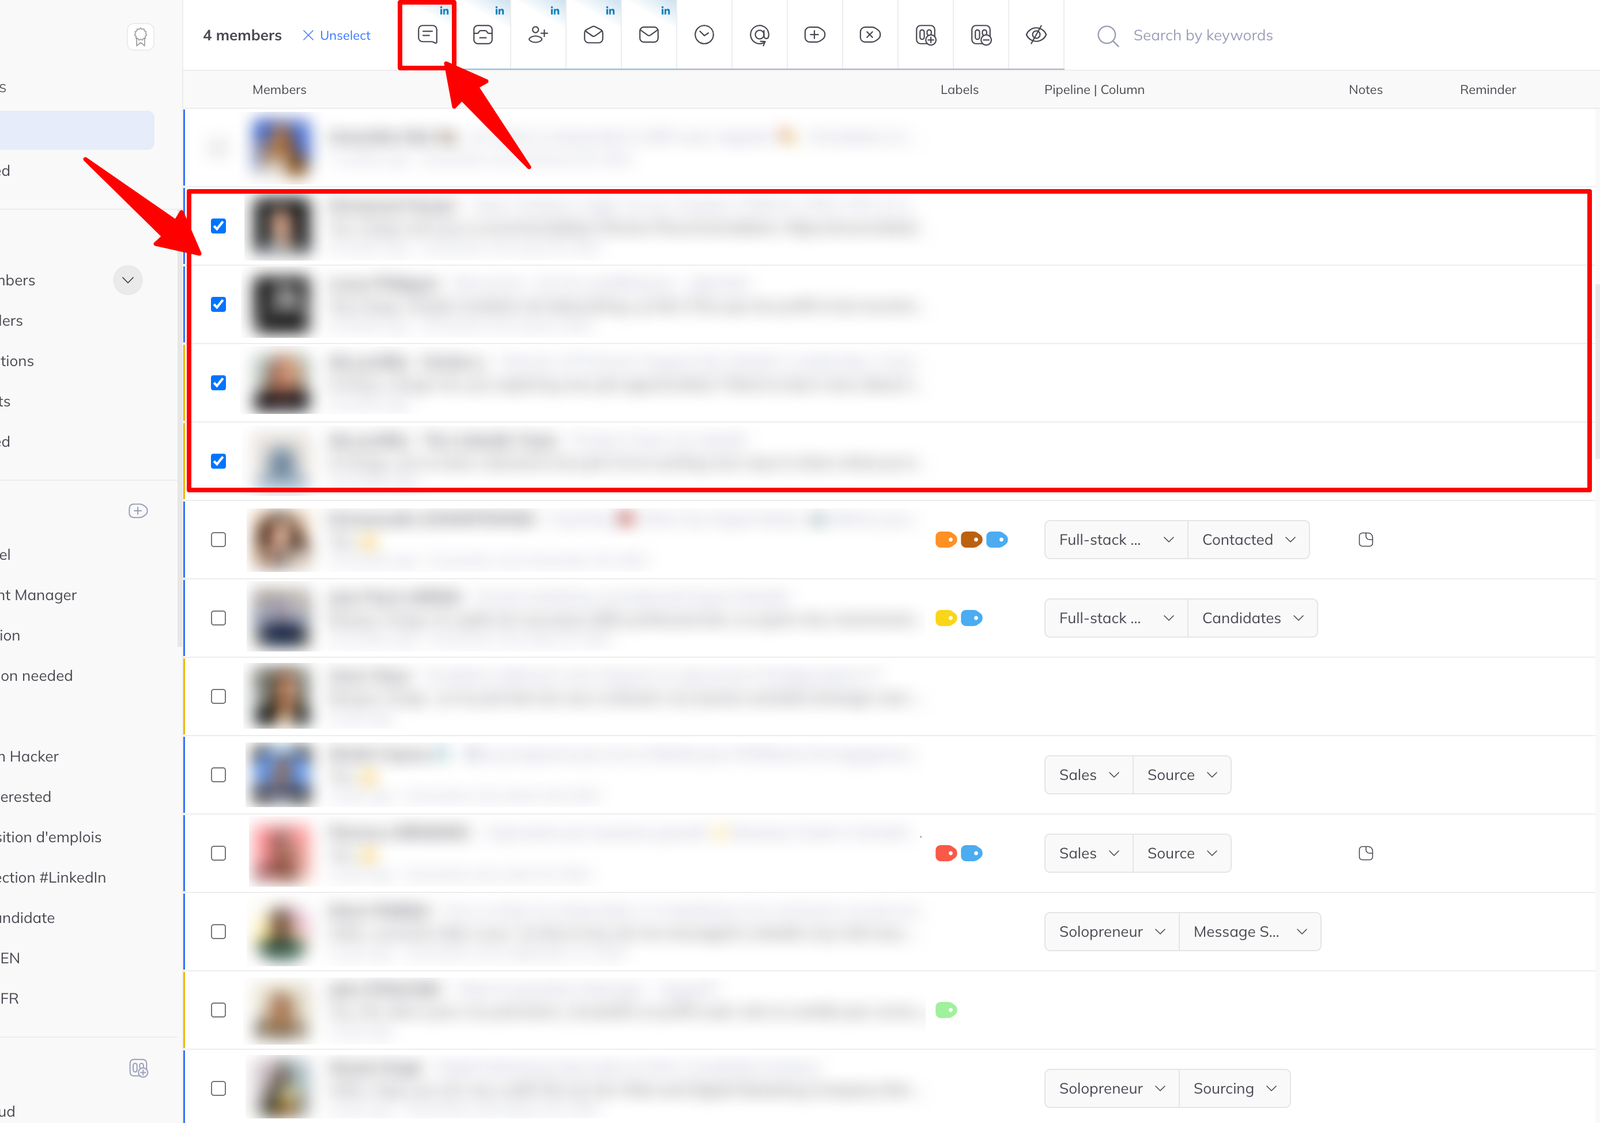Click the clock reminder toolbar icon

tap(704, 35)
